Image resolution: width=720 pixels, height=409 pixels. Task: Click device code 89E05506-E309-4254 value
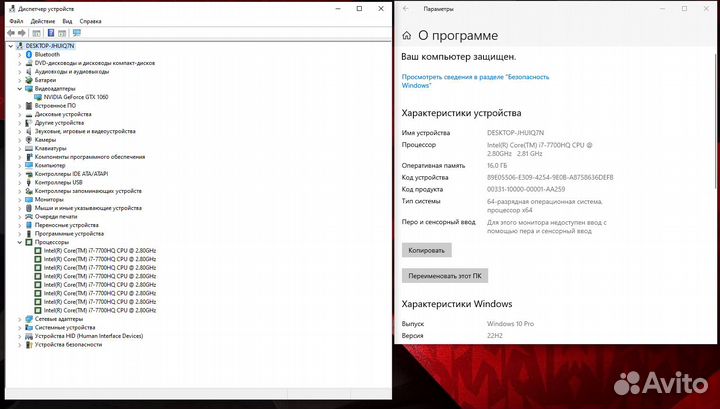[x=550, y=177]
